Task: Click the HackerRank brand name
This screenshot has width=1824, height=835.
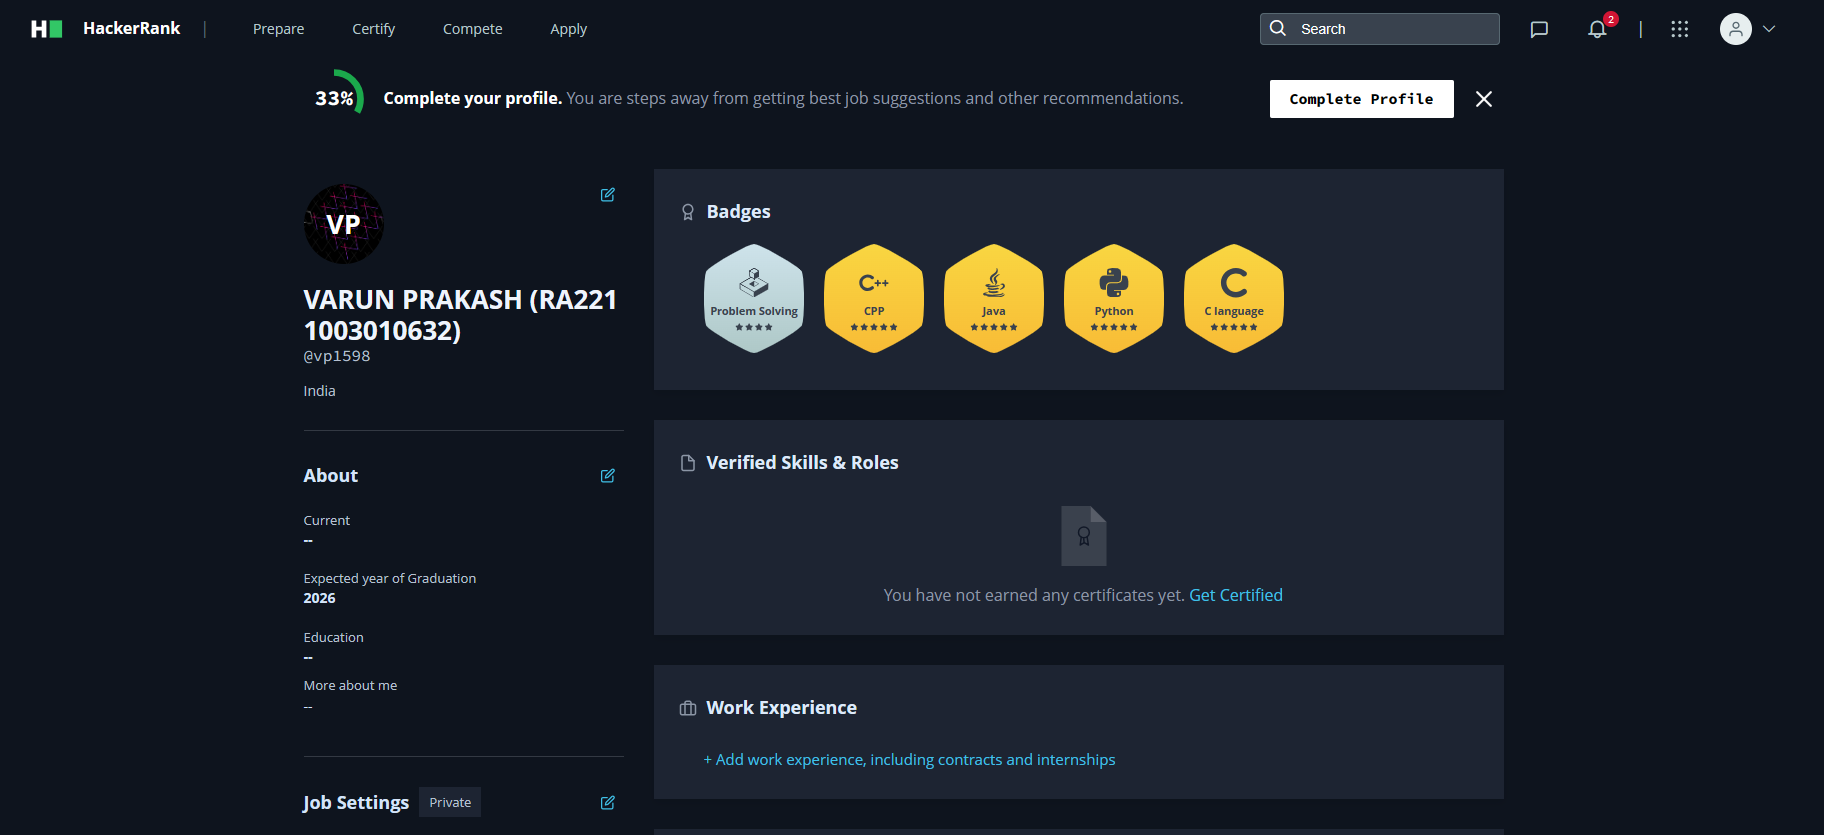Action: coord(131,28)
